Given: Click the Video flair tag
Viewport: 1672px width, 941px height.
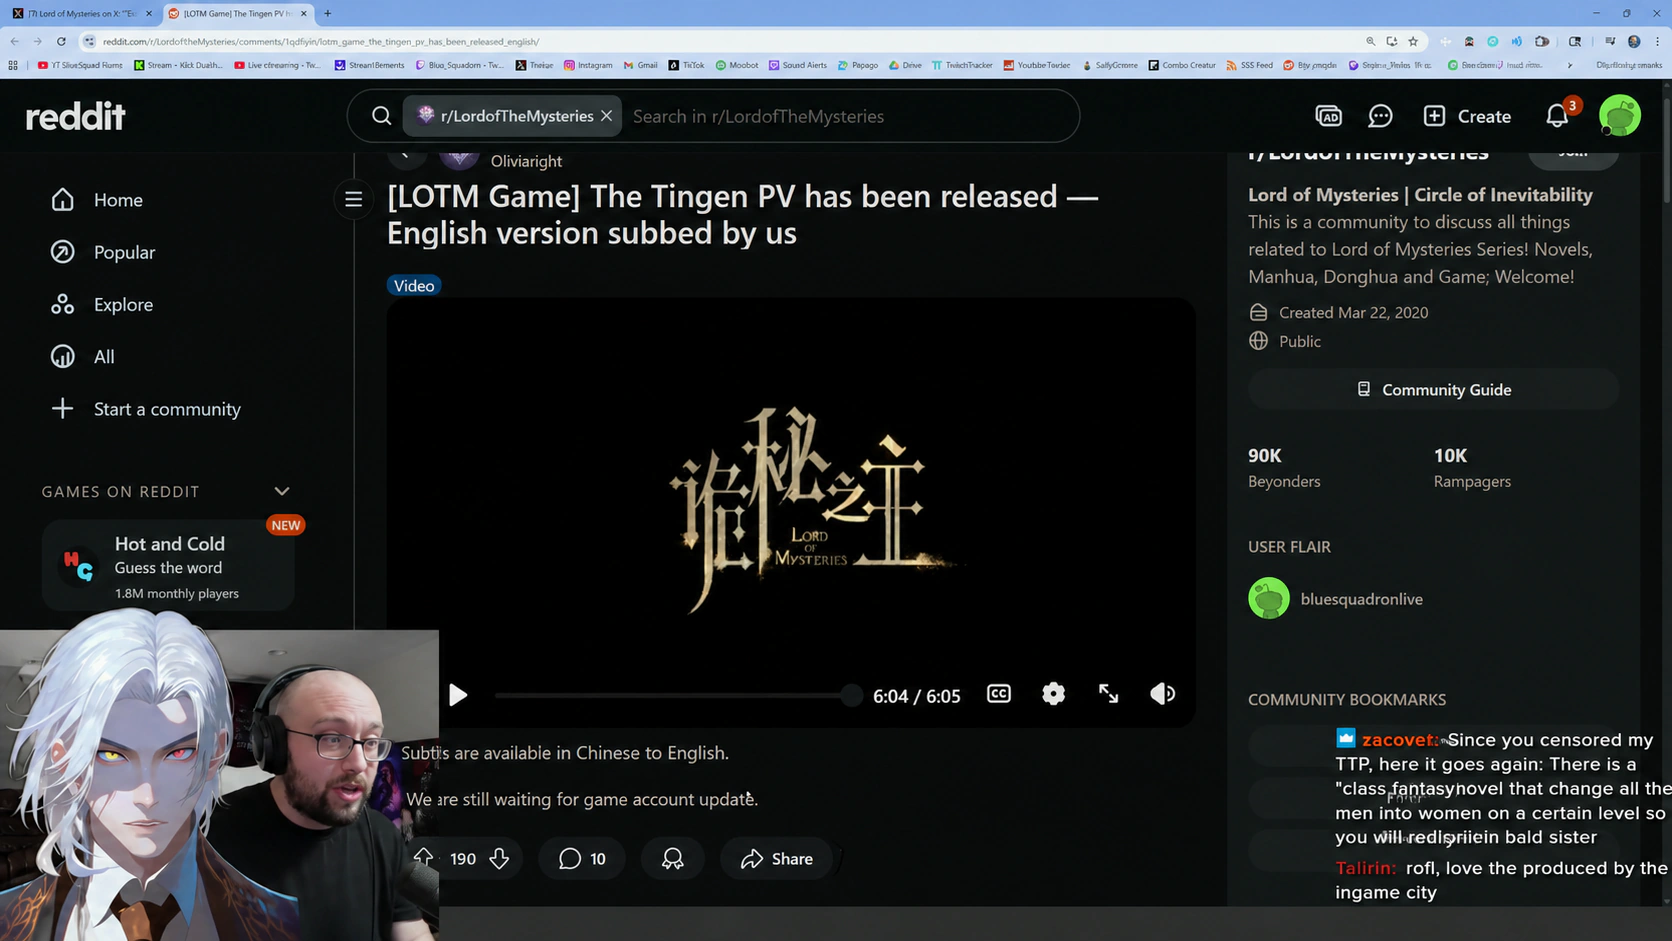Looking at the screenshot, I should [x=414, y=286].
